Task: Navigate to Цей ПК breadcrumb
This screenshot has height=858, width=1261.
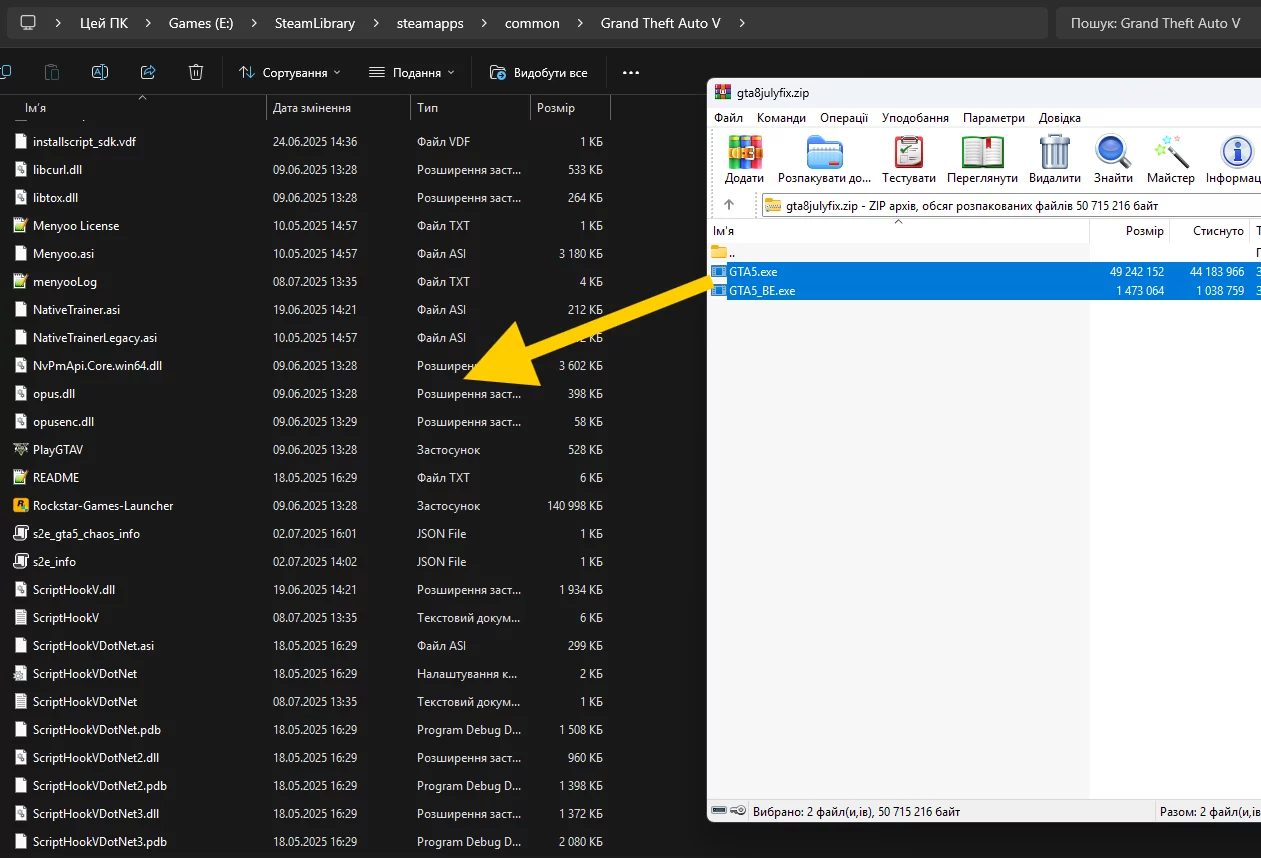Action: tap(104, 23)
